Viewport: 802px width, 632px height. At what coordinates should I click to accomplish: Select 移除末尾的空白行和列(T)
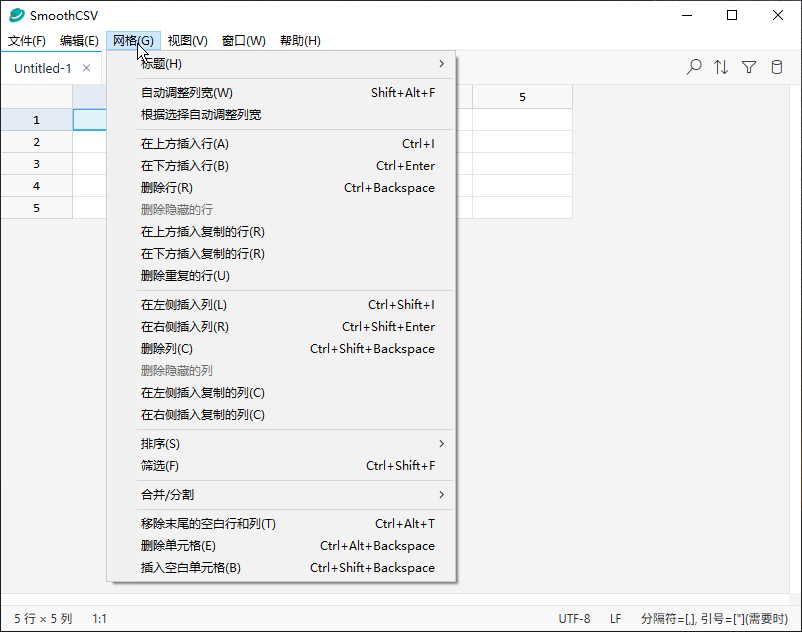pyautogui.click(x=208, y=524)
